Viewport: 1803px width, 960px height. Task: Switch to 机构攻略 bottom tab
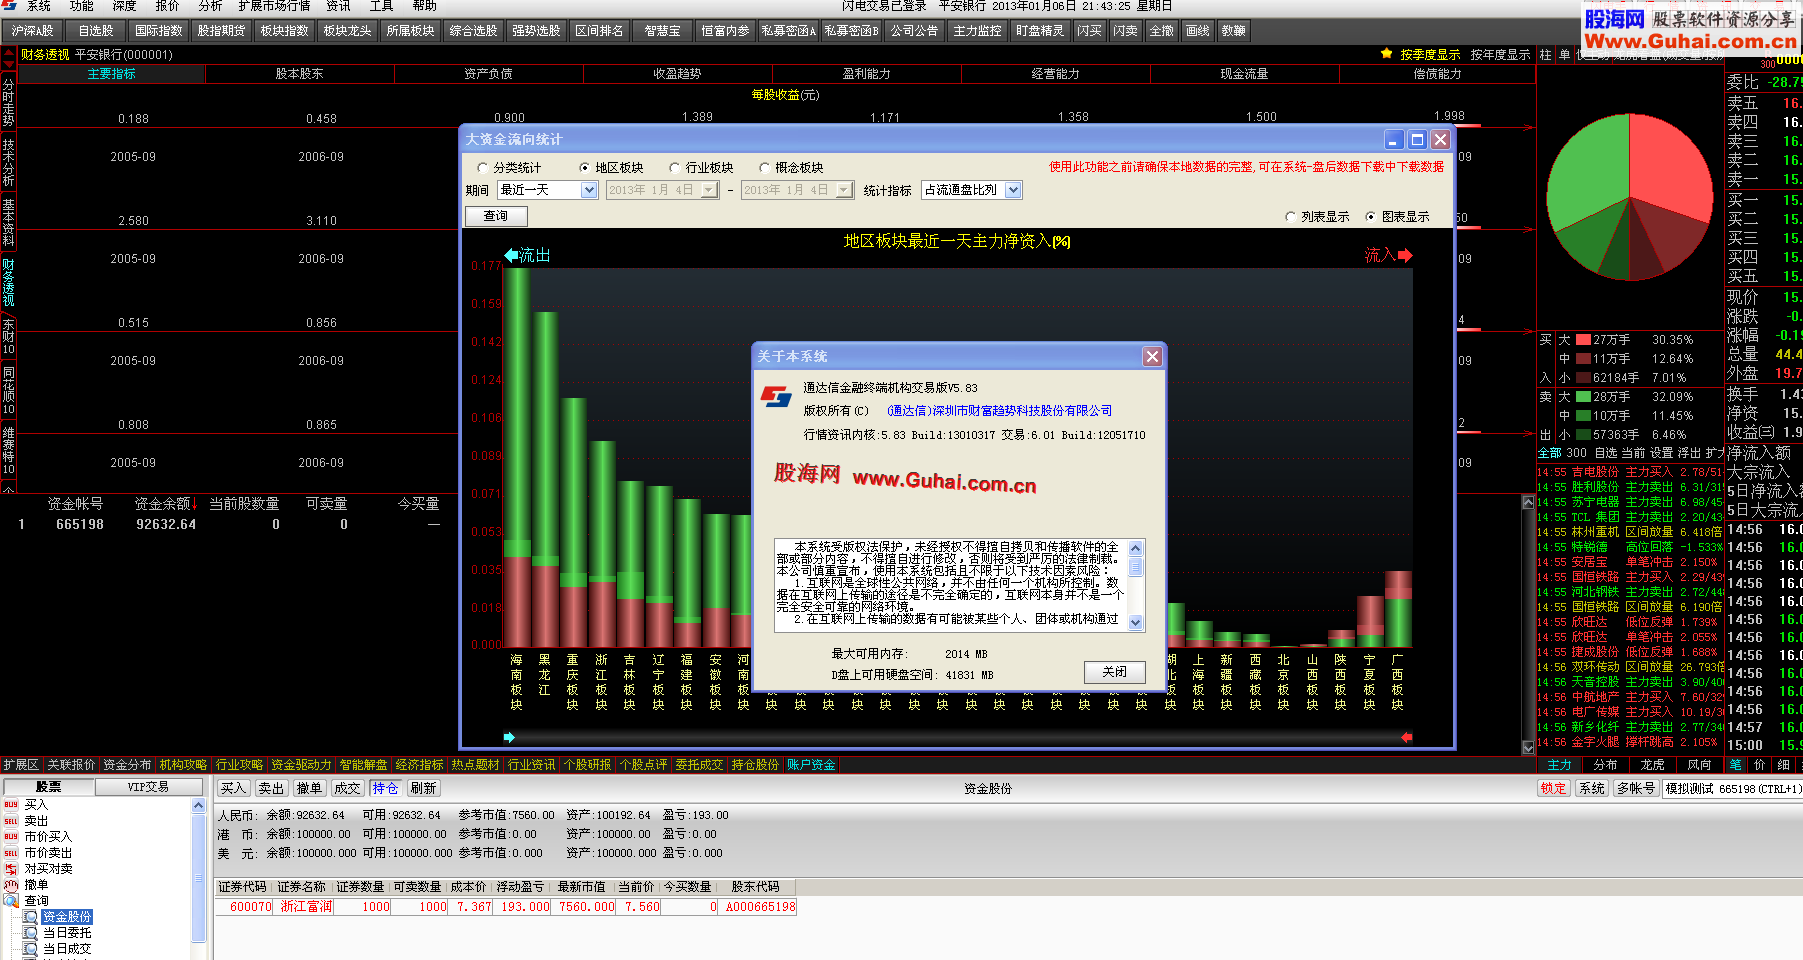(x=183, y=765)
